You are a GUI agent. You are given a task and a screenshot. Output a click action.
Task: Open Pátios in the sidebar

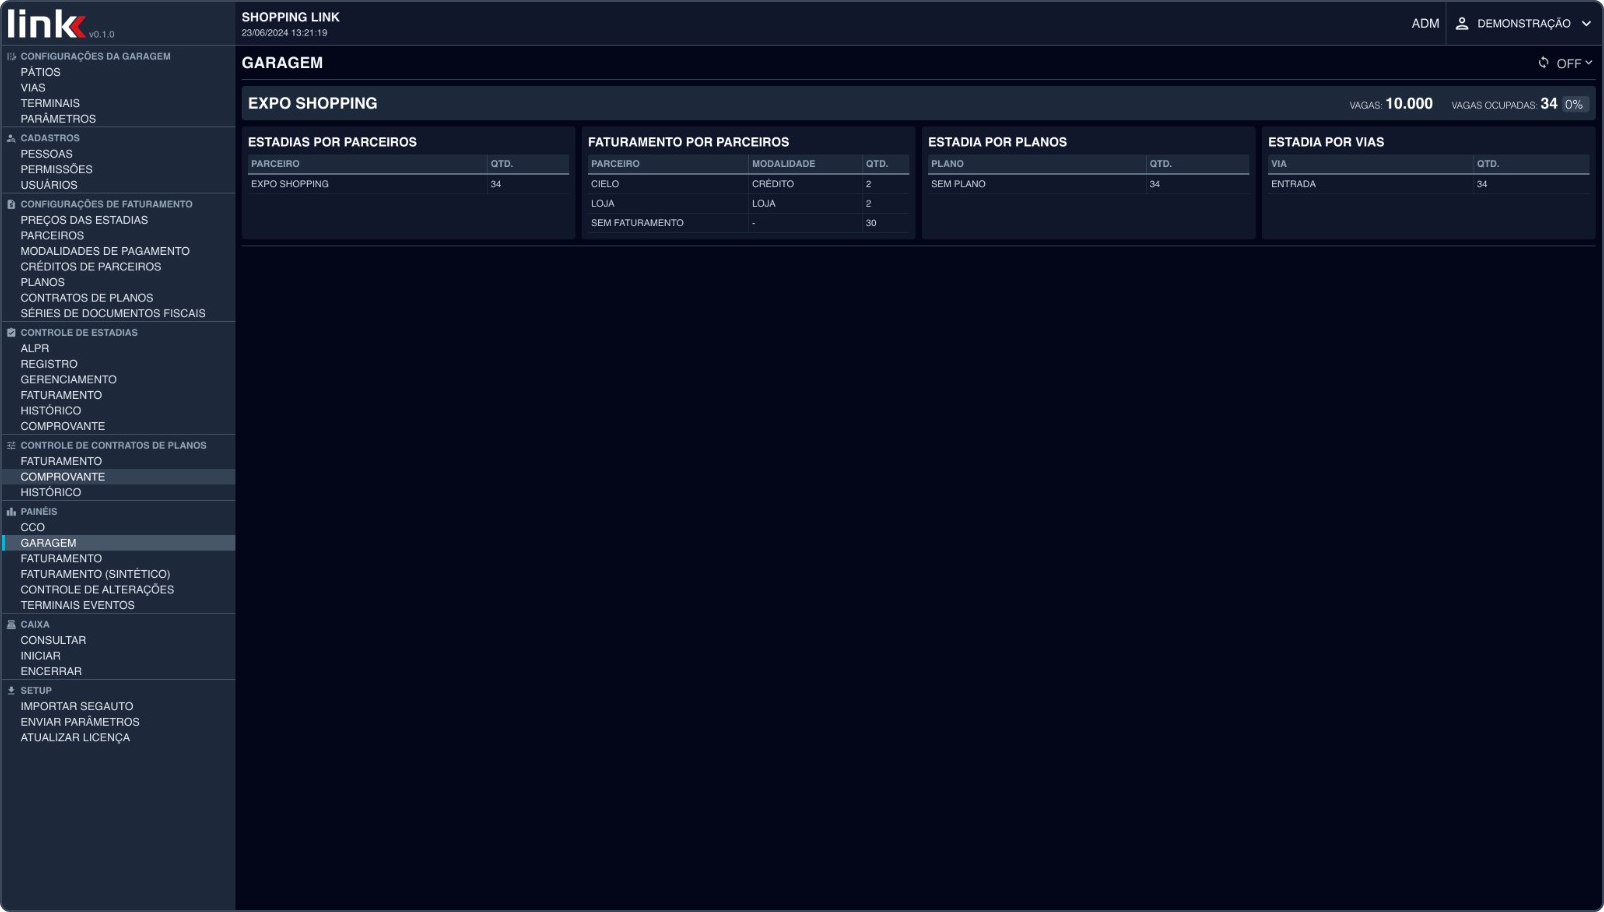coord(118,72)
